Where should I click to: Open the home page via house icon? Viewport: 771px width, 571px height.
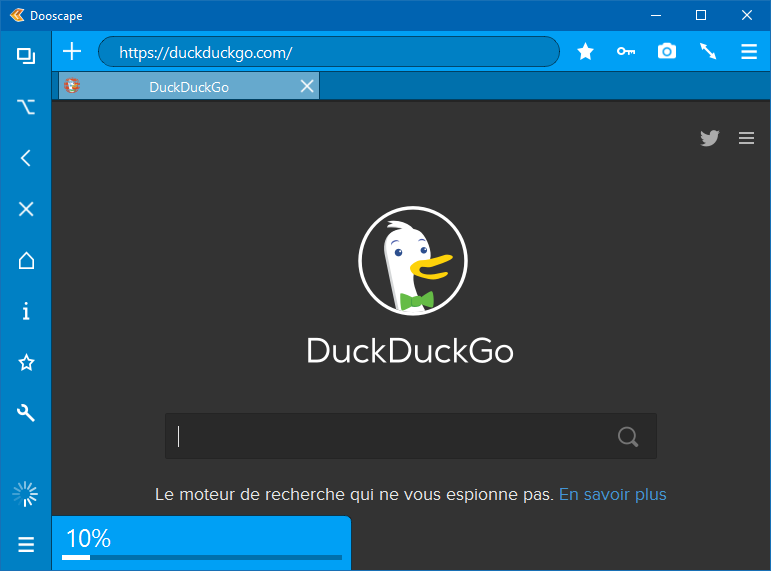[26, 261]
